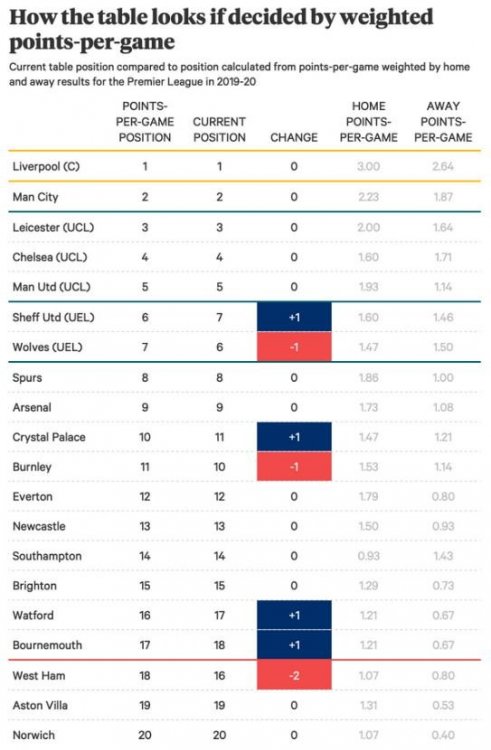Select the Aston Villa team name
Screen dimensions: 491x750
[40, 705]
